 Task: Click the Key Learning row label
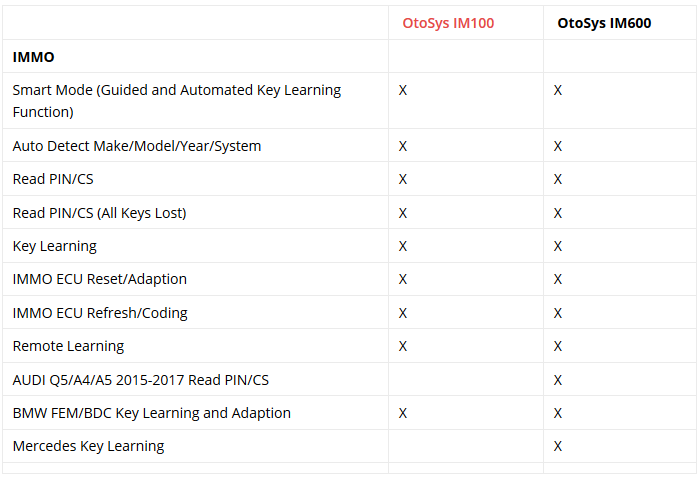[x=54, y=246]
